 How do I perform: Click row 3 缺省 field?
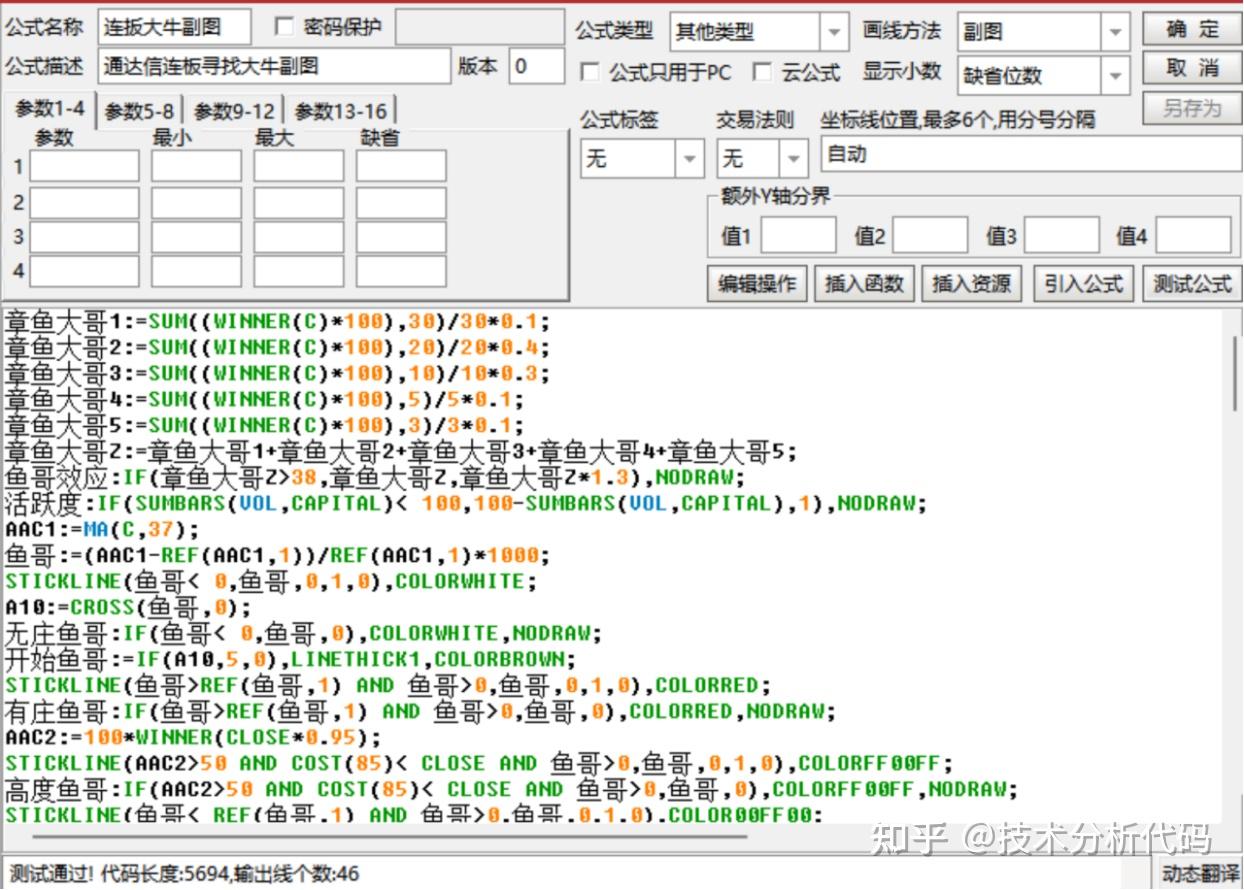point(401,237)
